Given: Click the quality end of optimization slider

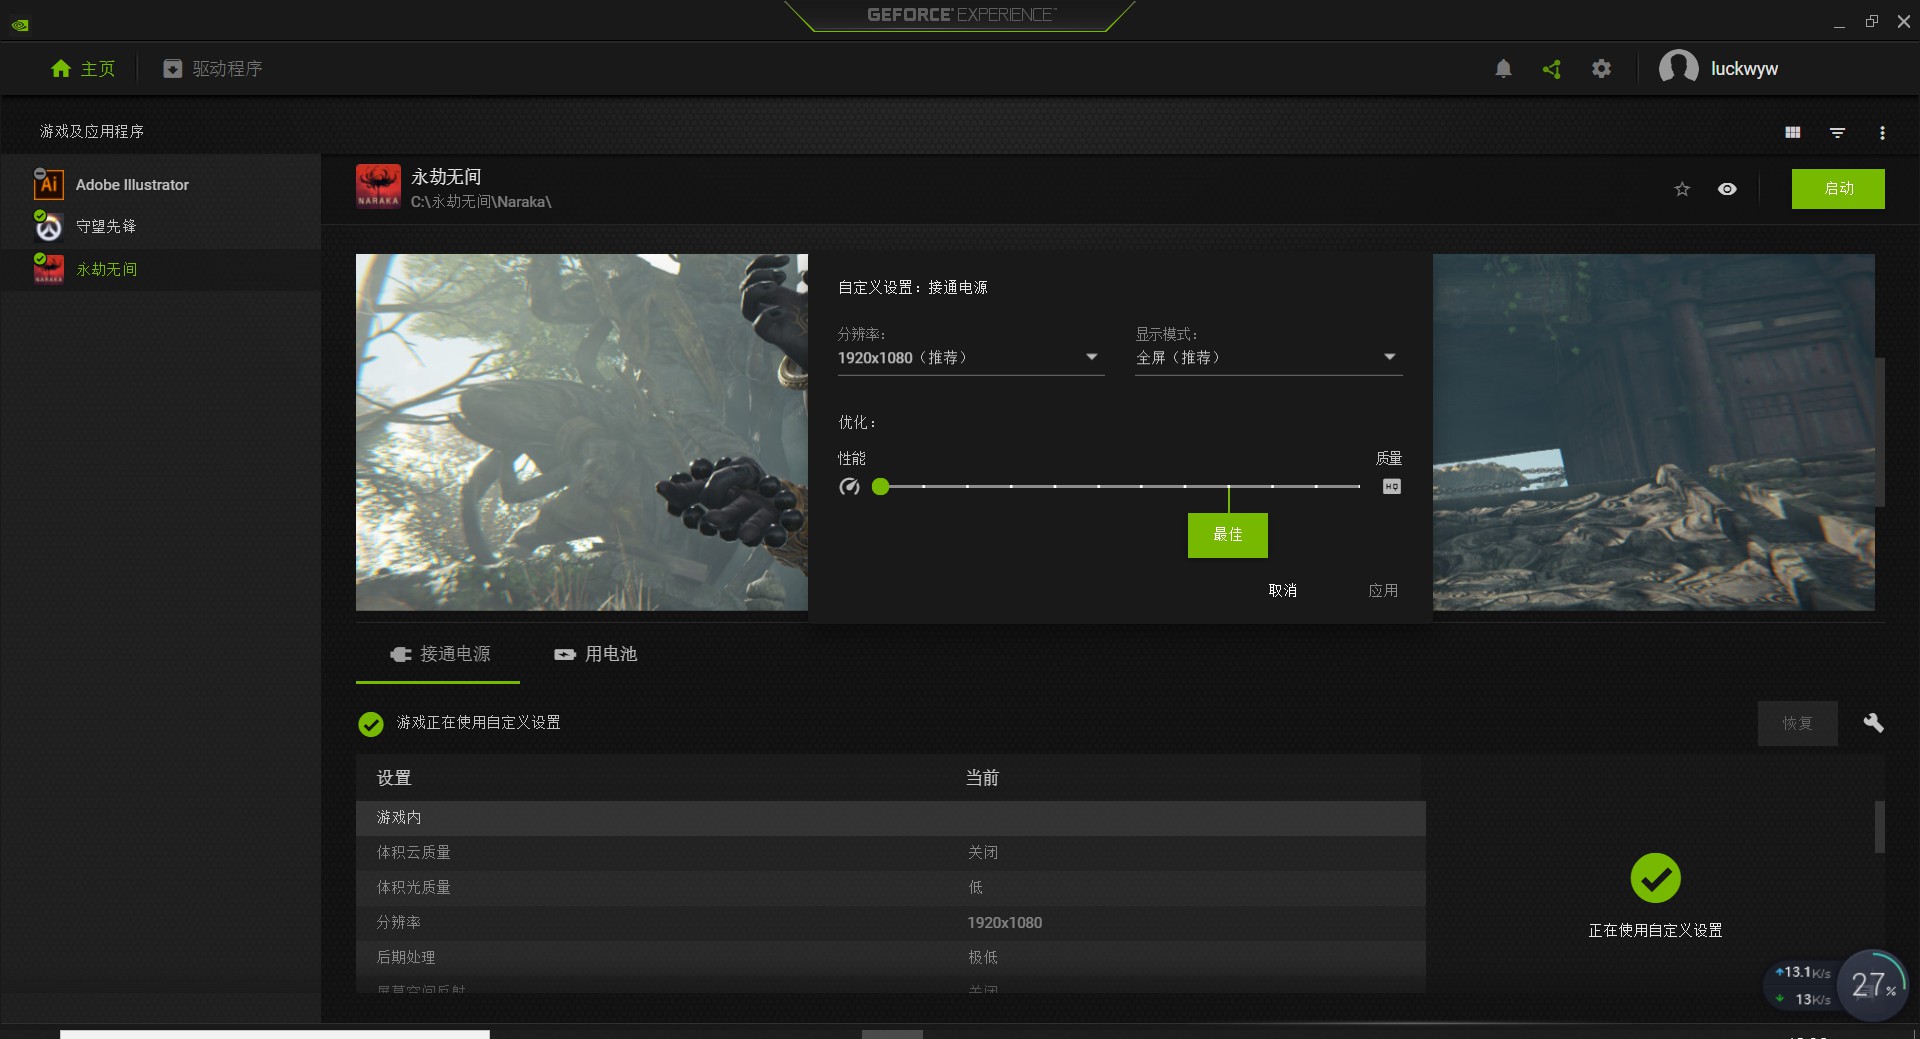Looking at the screenshot, I should pyautogui.click(x=1358, y=487).
